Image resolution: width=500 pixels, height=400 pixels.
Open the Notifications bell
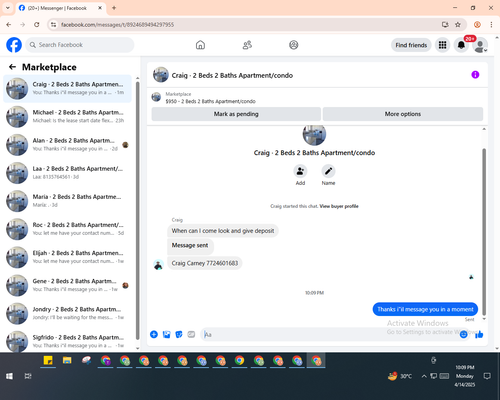pyautogui.click(x=461, y=45)
